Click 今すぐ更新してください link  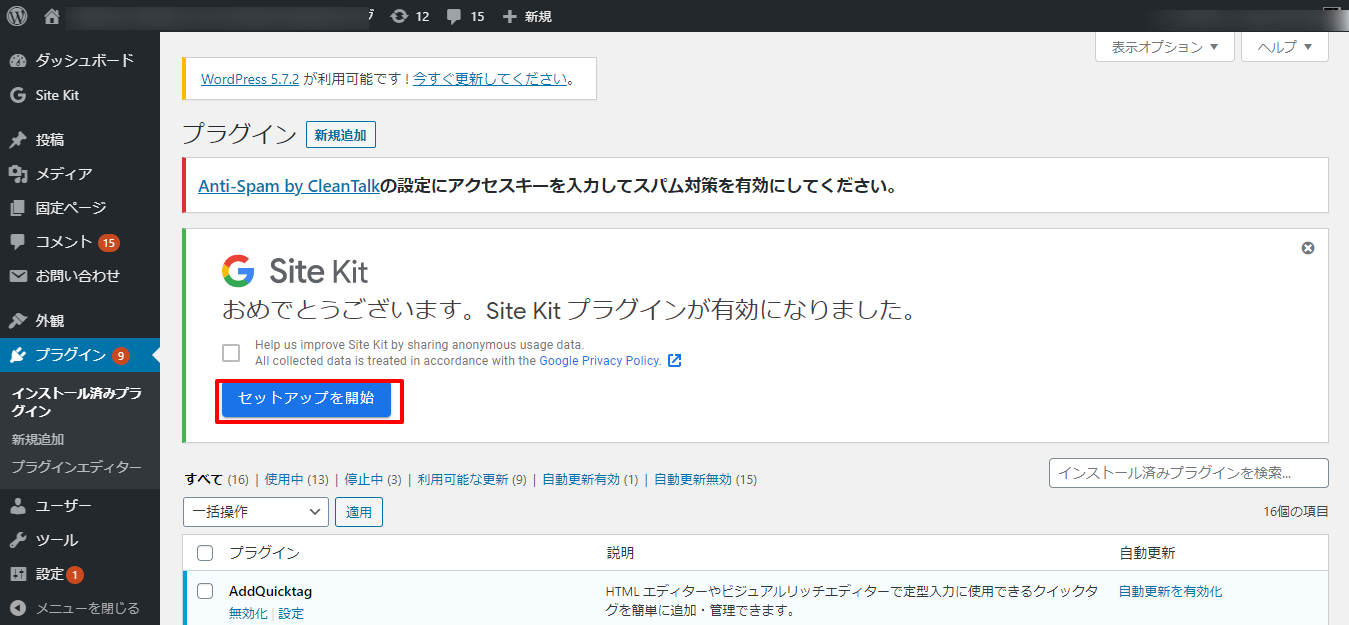(x=490, y=79)
